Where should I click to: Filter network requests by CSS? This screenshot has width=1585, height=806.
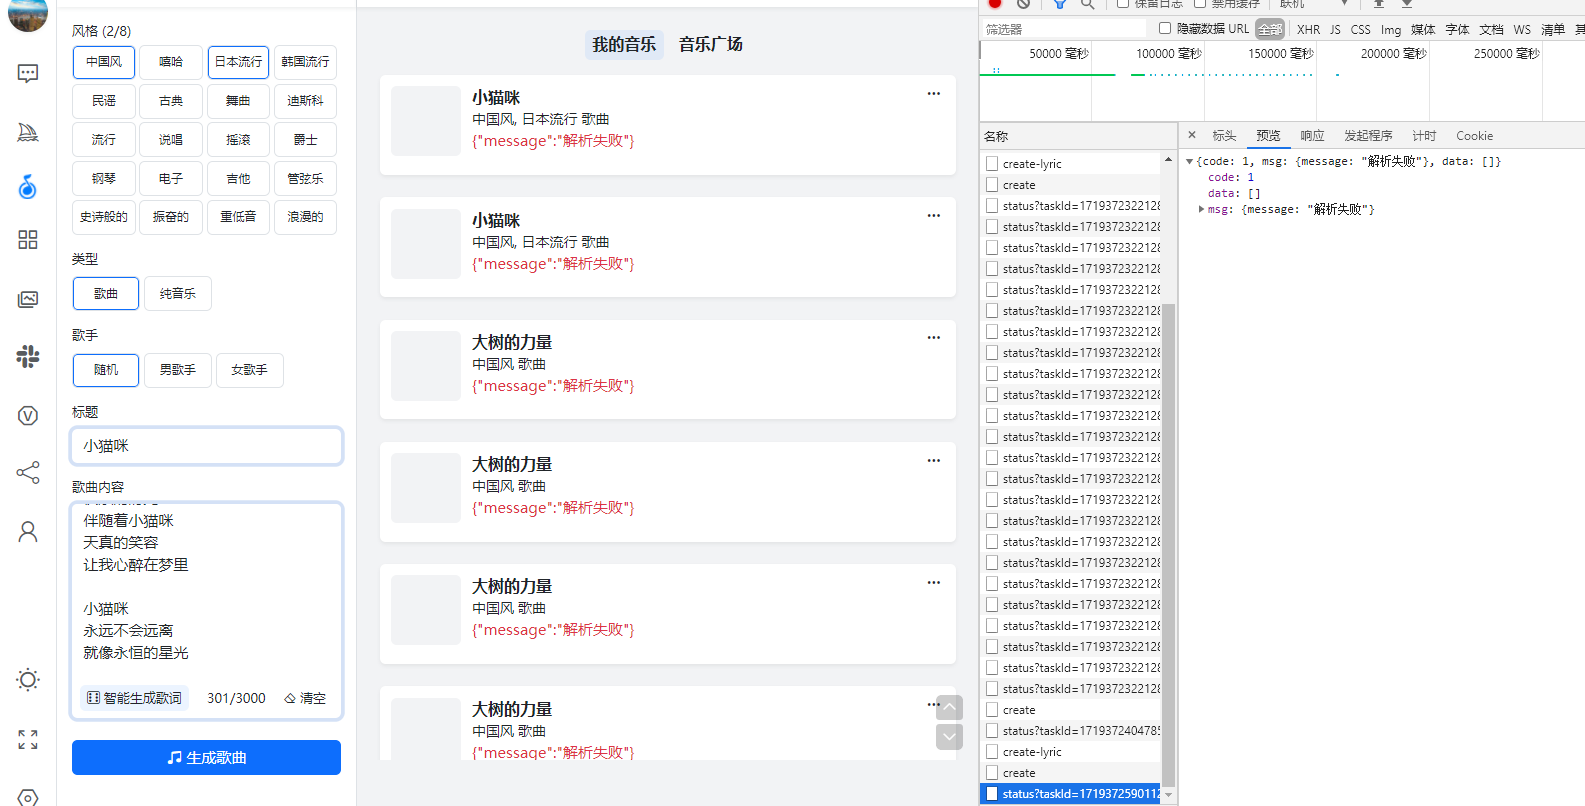click(1360, 29)
